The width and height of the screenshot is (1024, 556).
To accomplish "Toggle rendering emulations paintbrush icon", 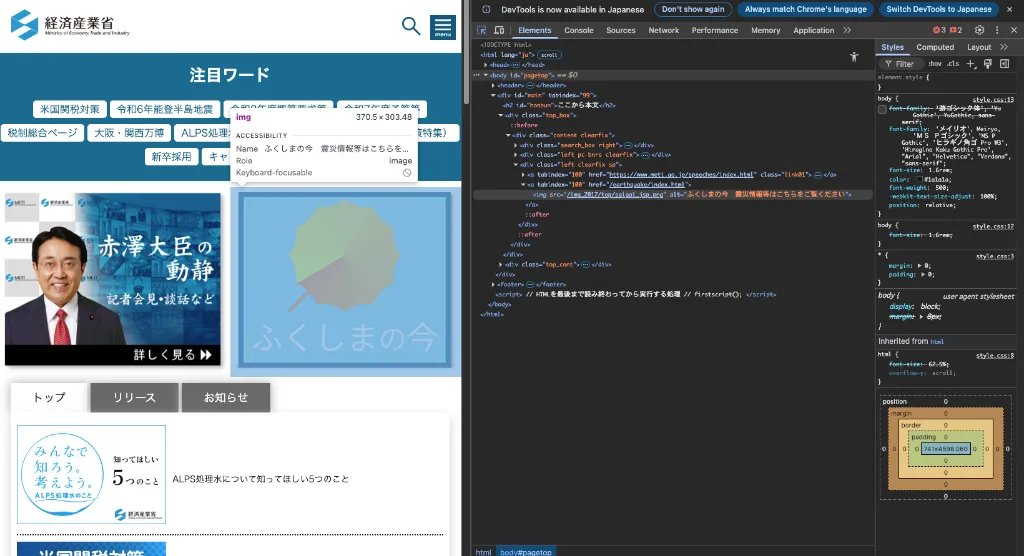I will tap(987, 63).
